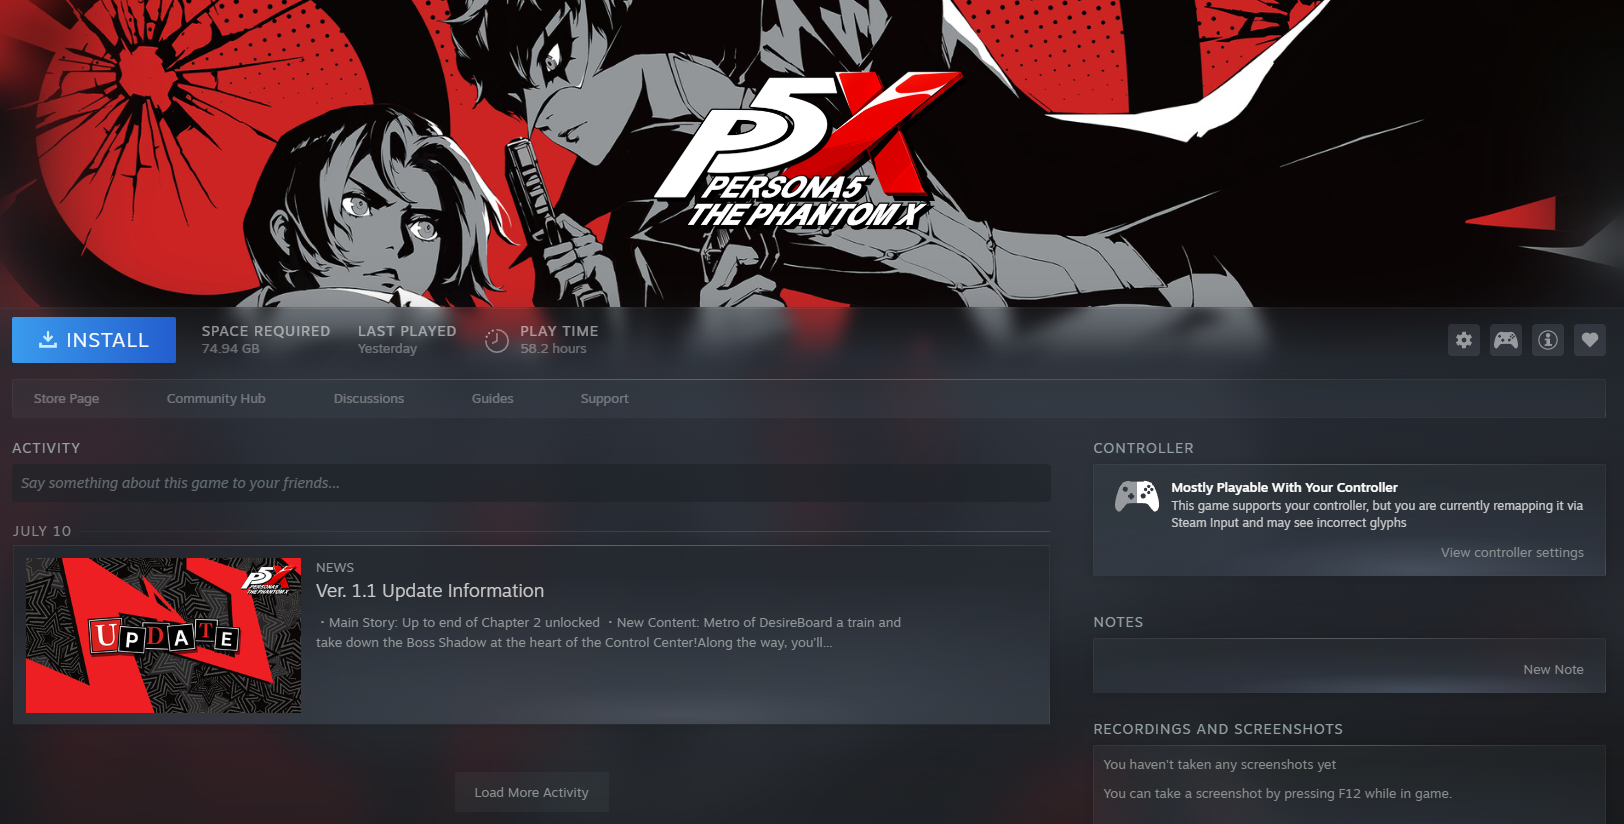1624x824 pixels.
Task: Create a New Note
Action: point(1553,669)
